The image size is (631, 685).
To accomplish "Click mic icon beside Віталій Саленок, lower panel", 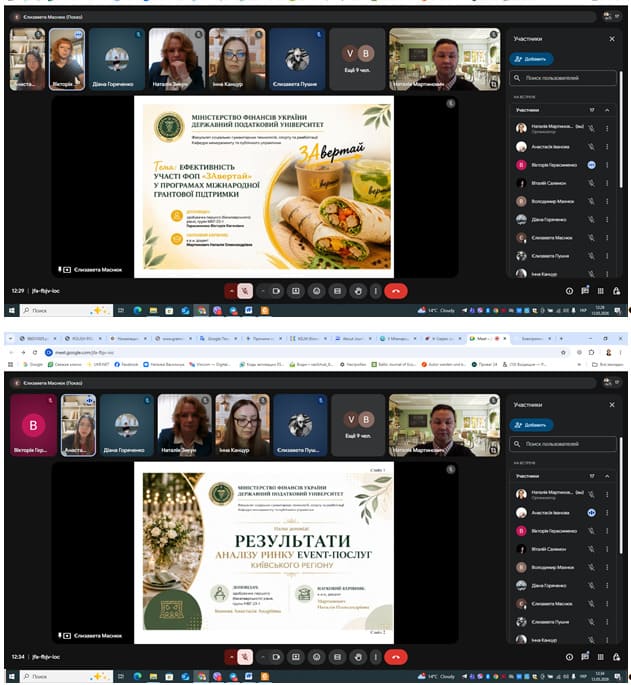I will coord(591,549).
